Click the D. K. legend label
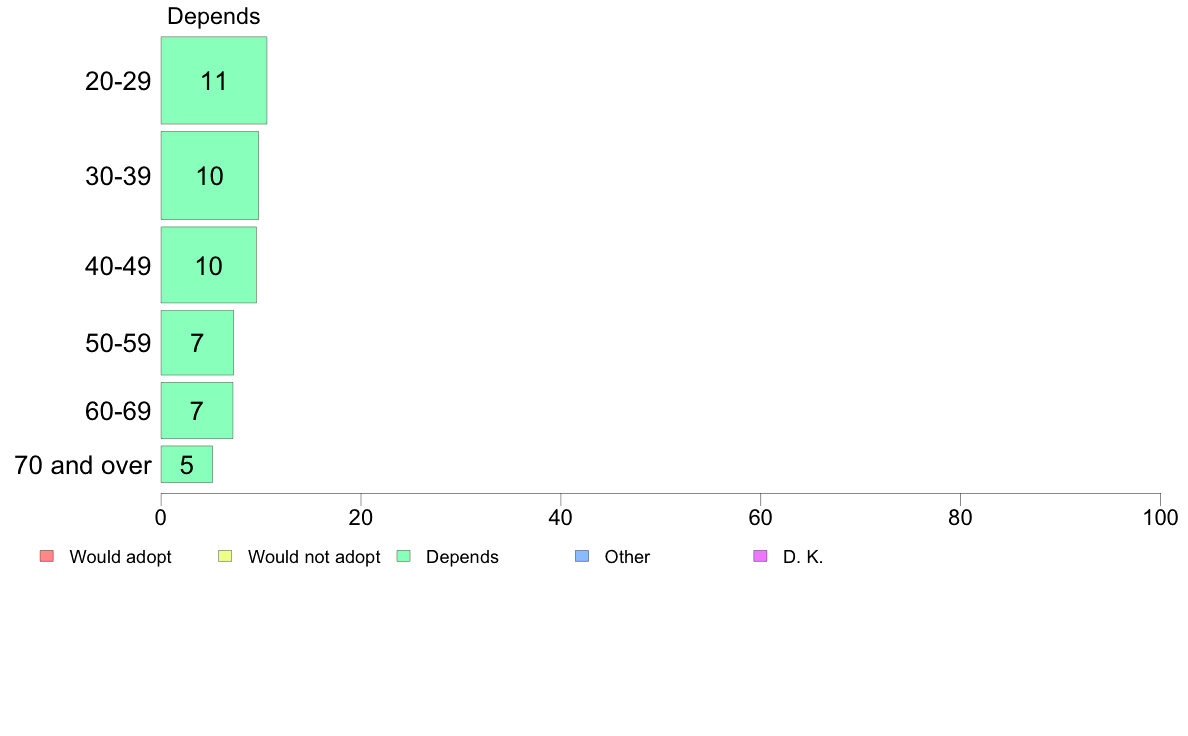Screen dimensions: 1188x736 (x=803, y=557)
